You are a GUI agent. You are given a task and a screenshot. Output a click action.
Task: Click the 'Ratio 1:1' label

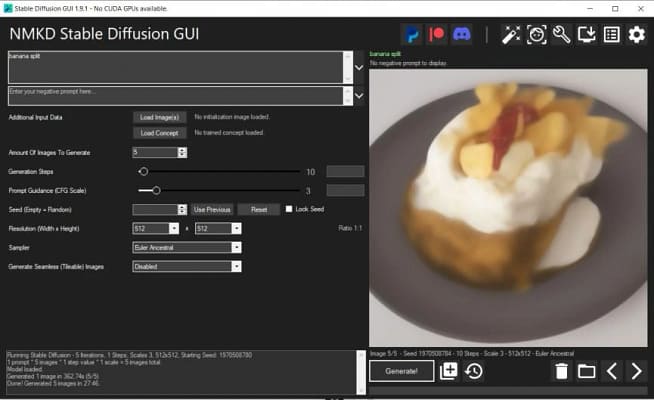point(350,228)
